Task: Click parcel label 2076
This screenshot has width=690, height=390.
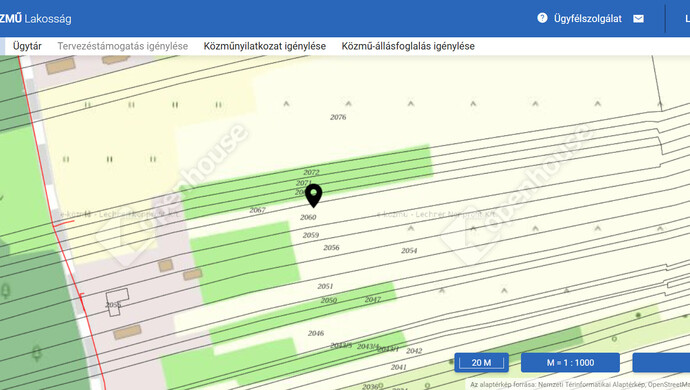Action: [338, 117]
